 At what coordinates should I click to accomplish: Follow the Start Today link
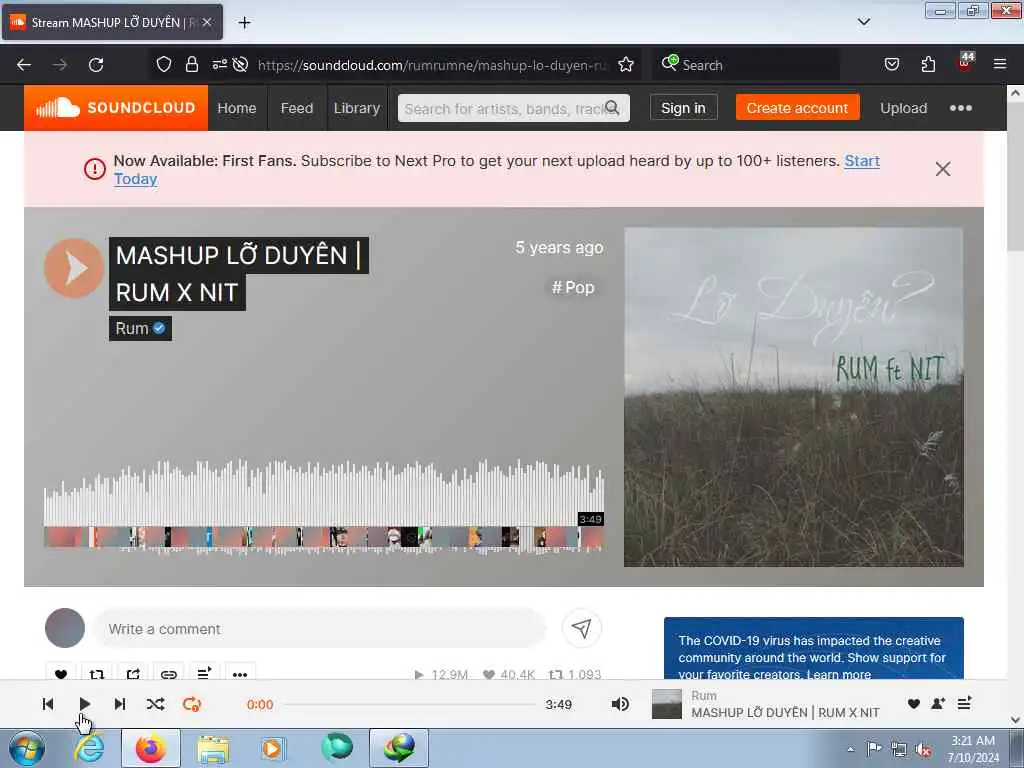pos(862,161)
